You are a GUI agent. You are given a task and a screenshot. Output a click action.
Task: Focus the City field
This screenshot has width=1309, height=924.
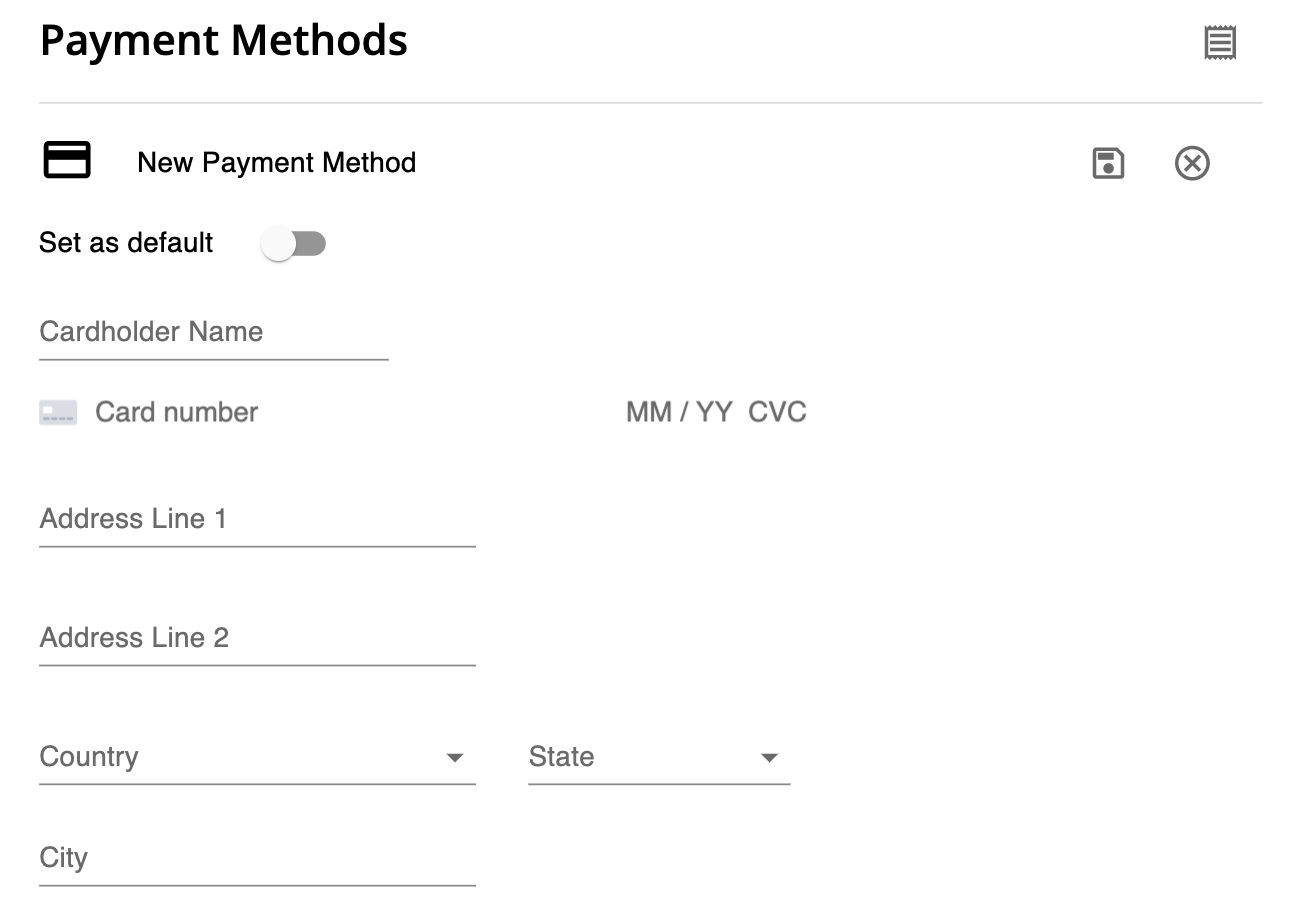coord(257,859)
